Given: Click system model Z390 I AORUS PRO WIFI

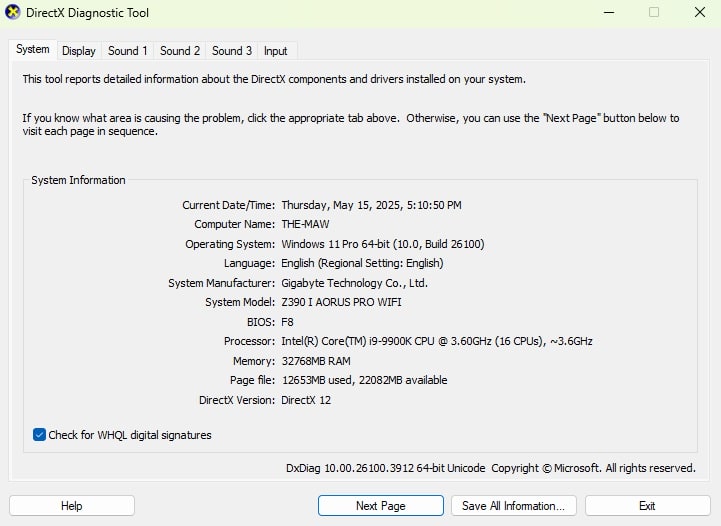Looking at the screenshot, I should coord(341,302).
